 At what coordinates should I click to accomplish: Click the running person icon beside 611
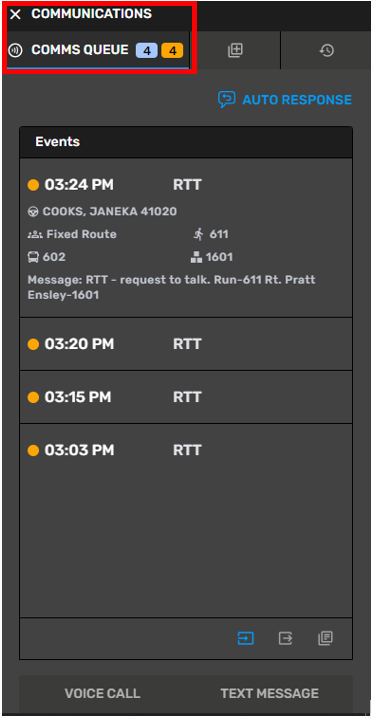pyautogui.click(x=198, y=234)
